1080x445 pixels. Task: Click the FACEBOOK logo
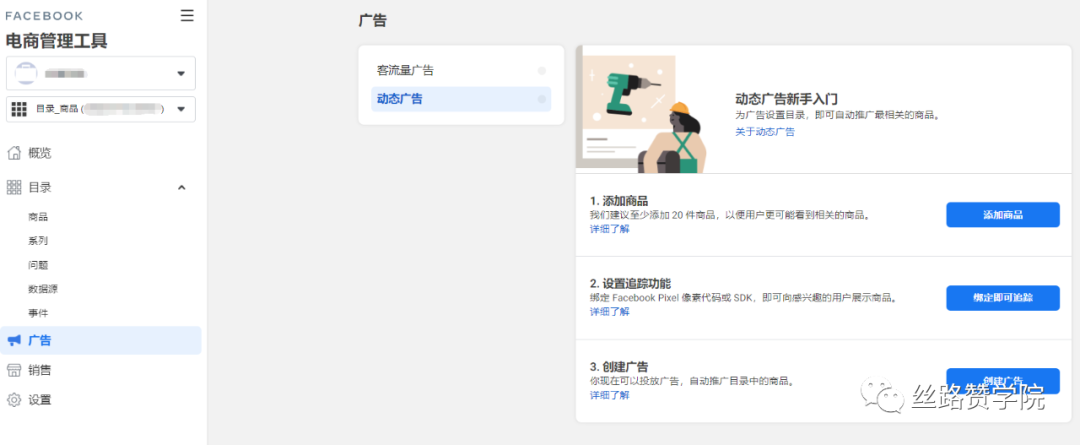pyautogui.click(x=44, y=16)
